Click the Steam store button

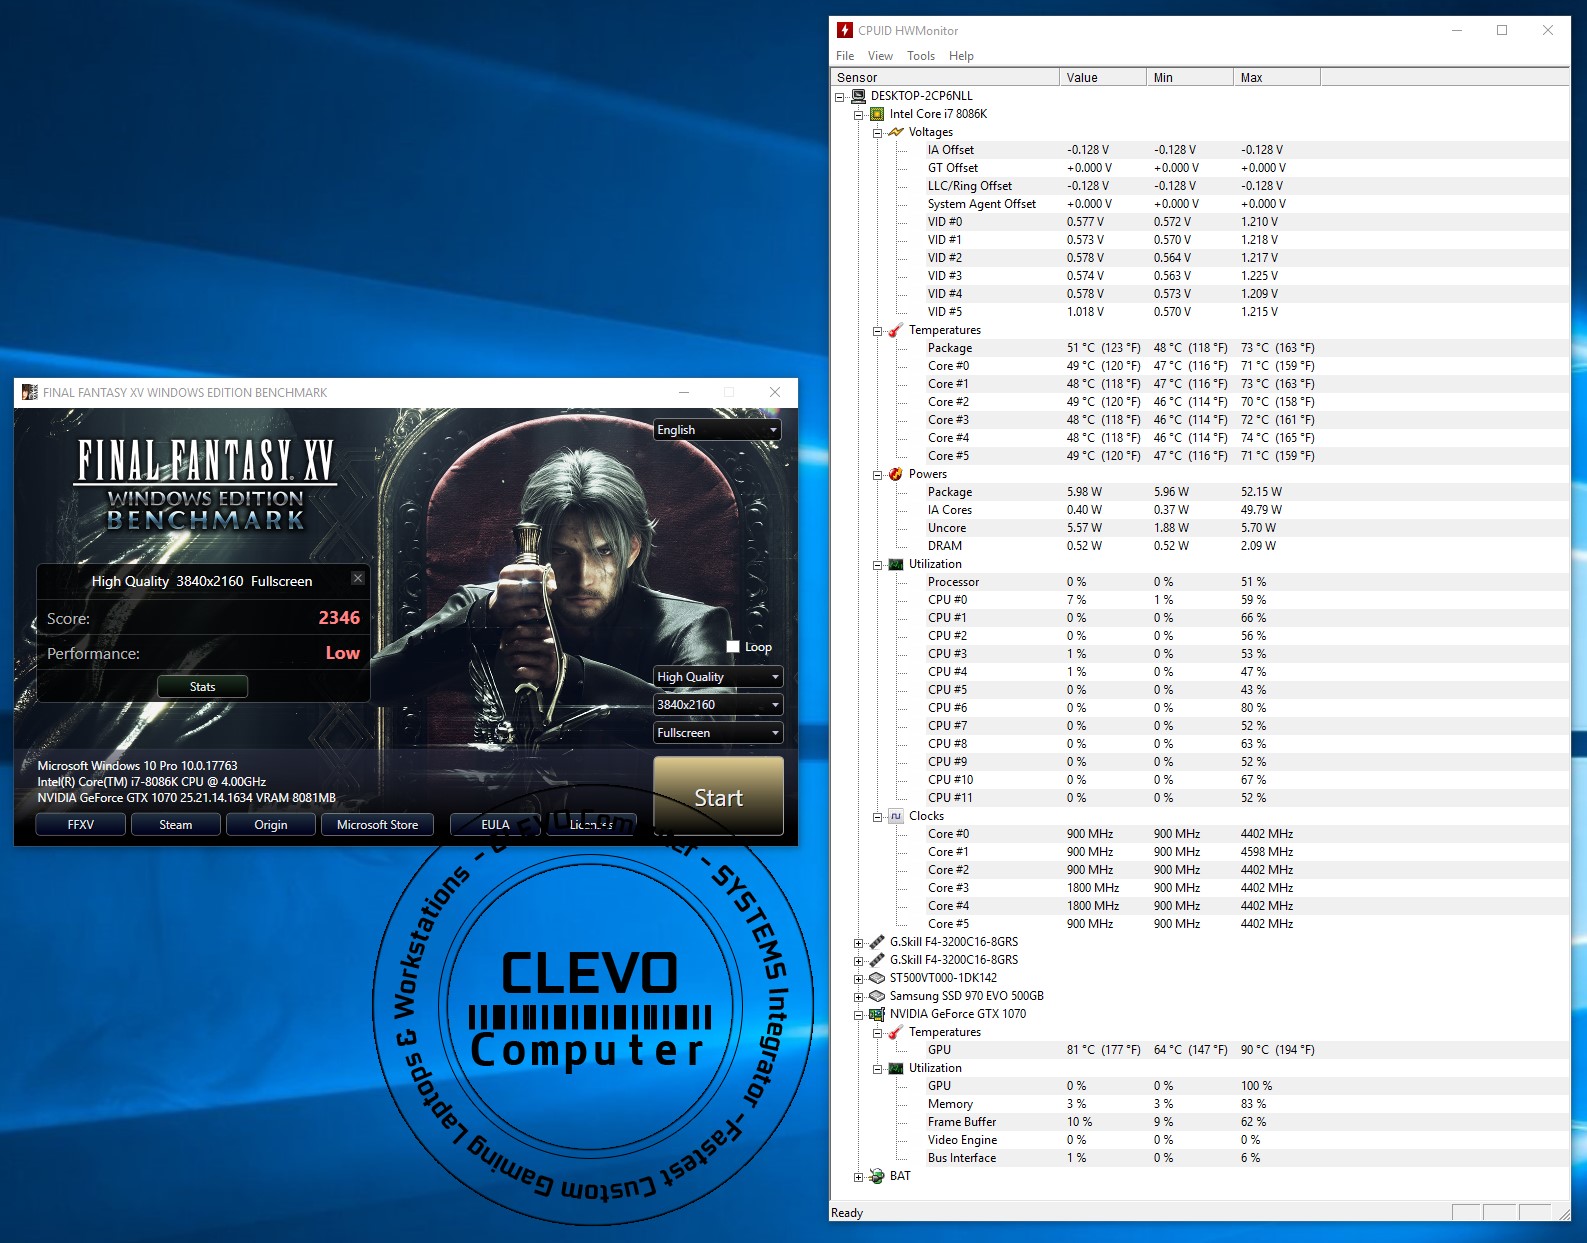pos(176,825)
